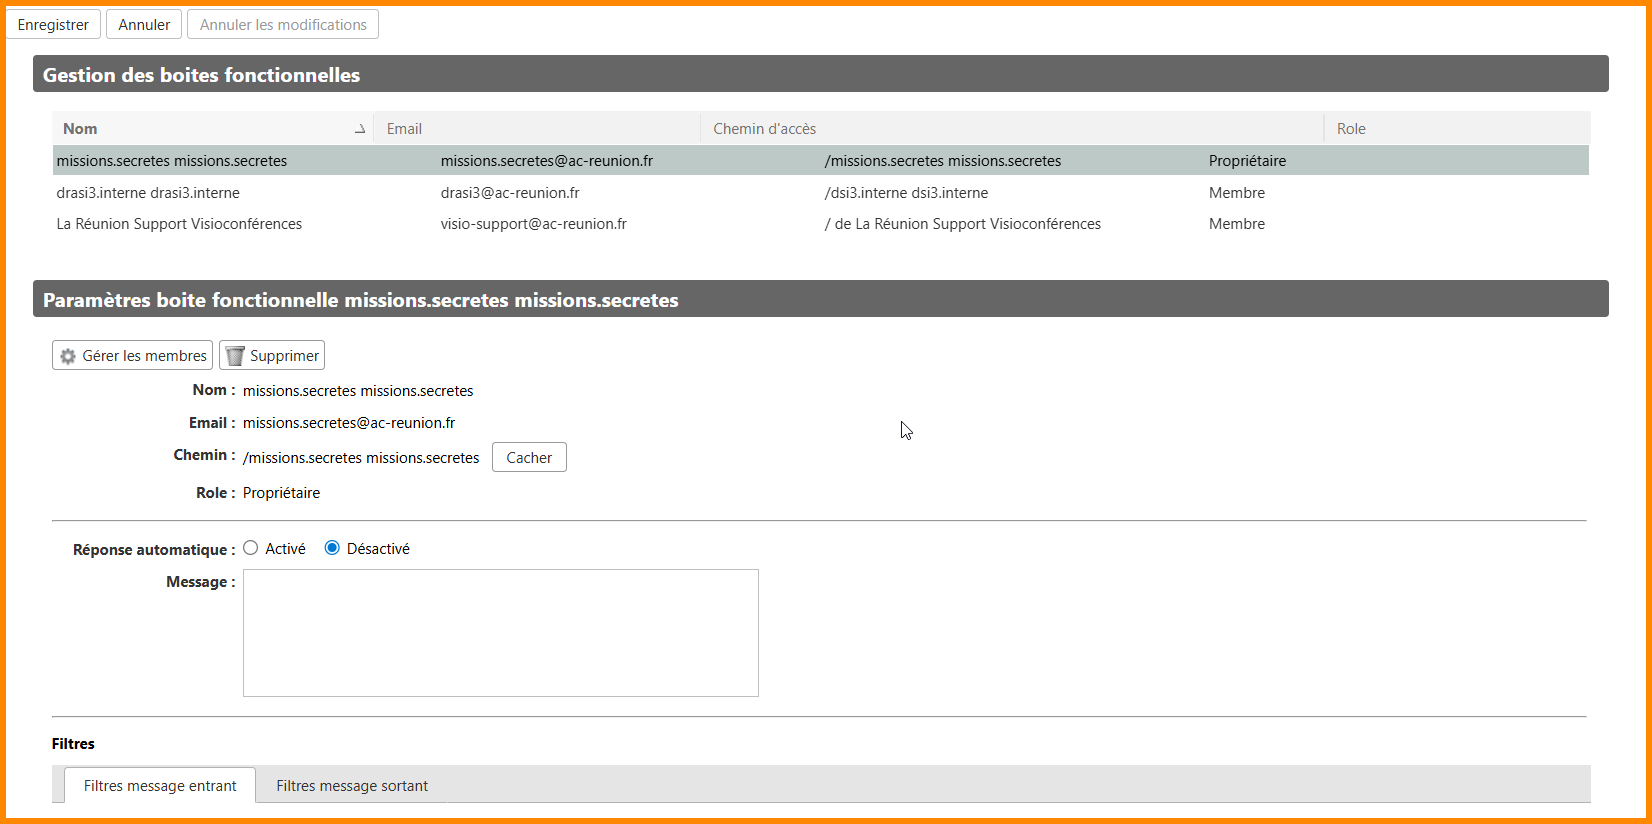Viewport: 1652px width, 824px height.
Task: Click the sort arrow in Nom column
Action: [x=360, y=129]
